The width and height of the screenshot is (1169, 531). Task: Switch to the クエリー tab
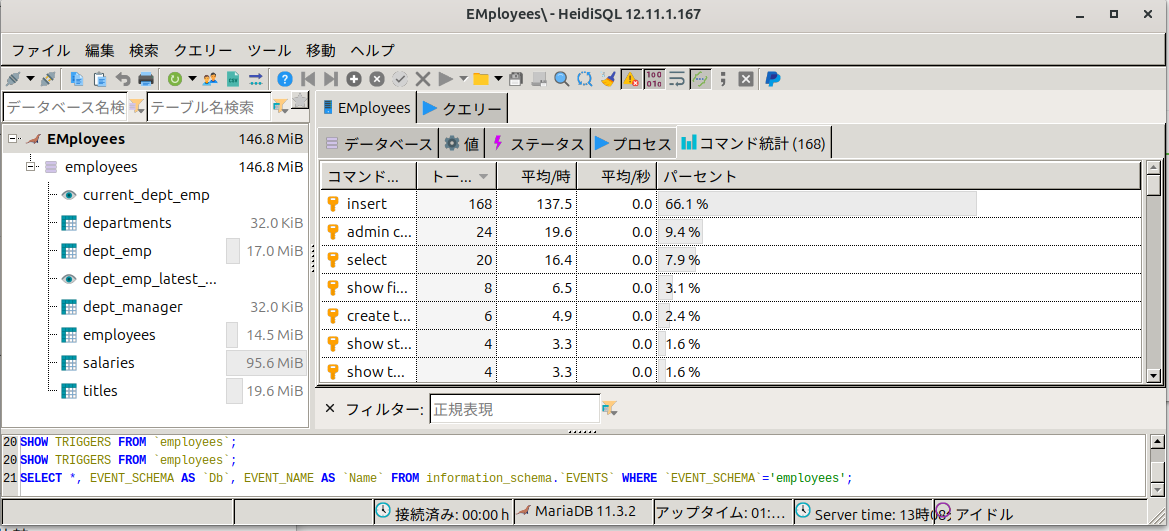click(463, 108)
